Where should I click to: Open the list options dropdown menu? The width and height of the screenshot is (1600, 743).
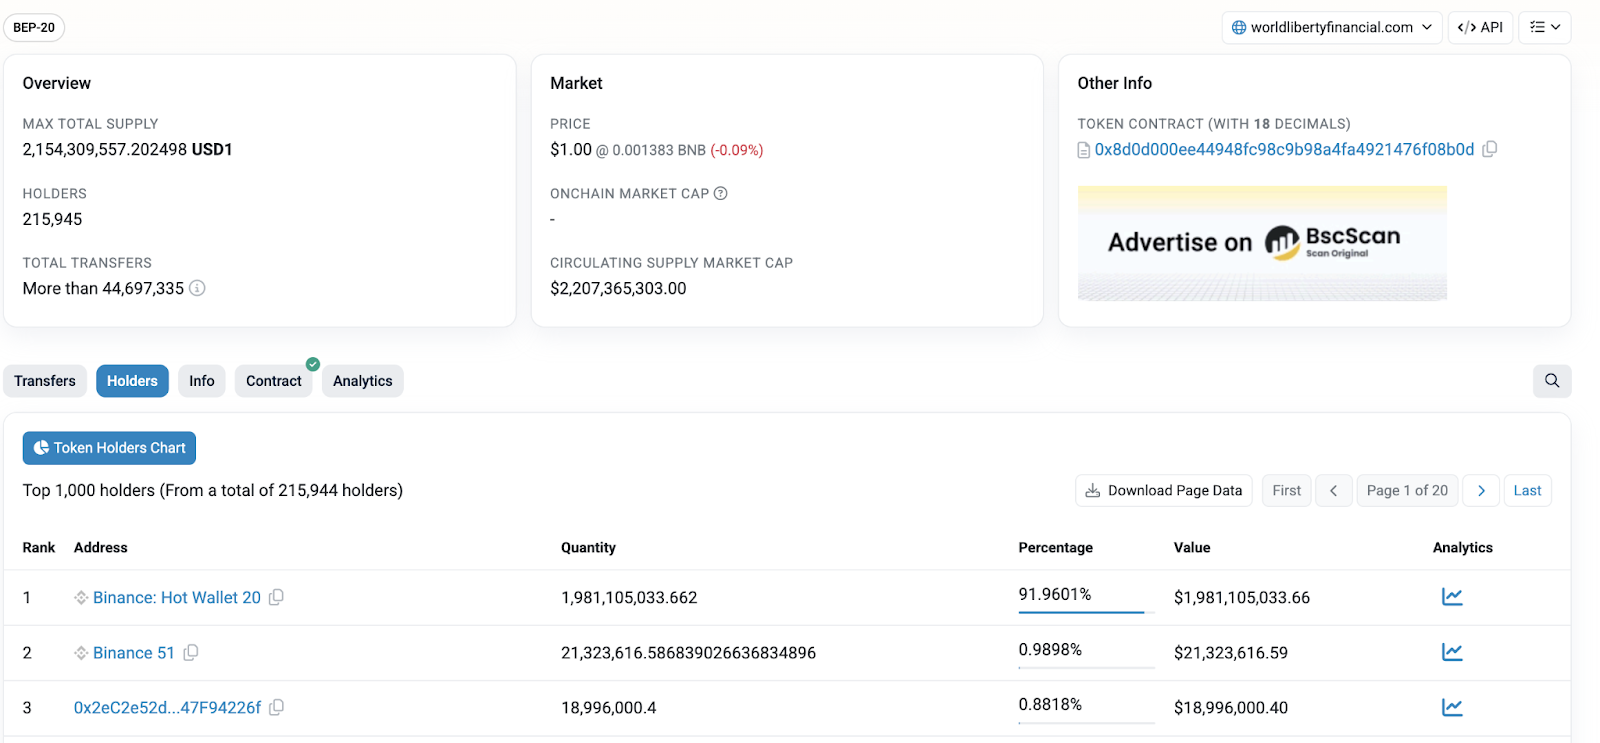(x=1545, y=27)
